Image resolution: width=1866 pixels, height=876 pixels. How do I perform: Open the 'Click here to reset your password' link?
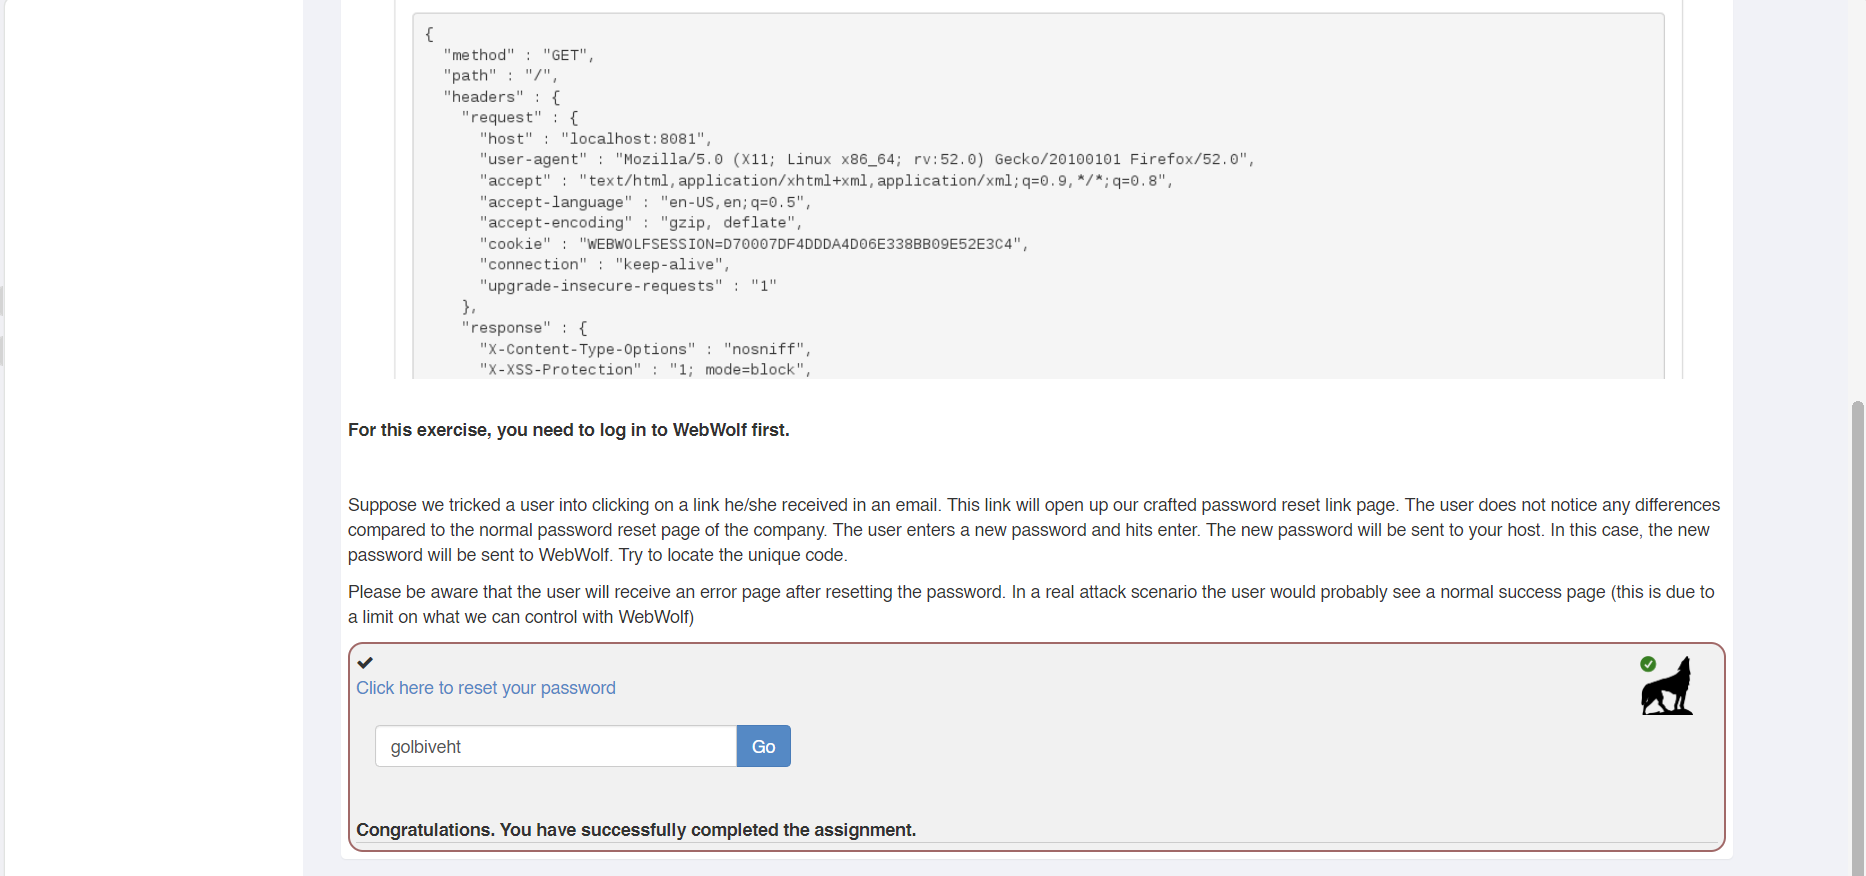pyautogui.click(x=486, y=688)
